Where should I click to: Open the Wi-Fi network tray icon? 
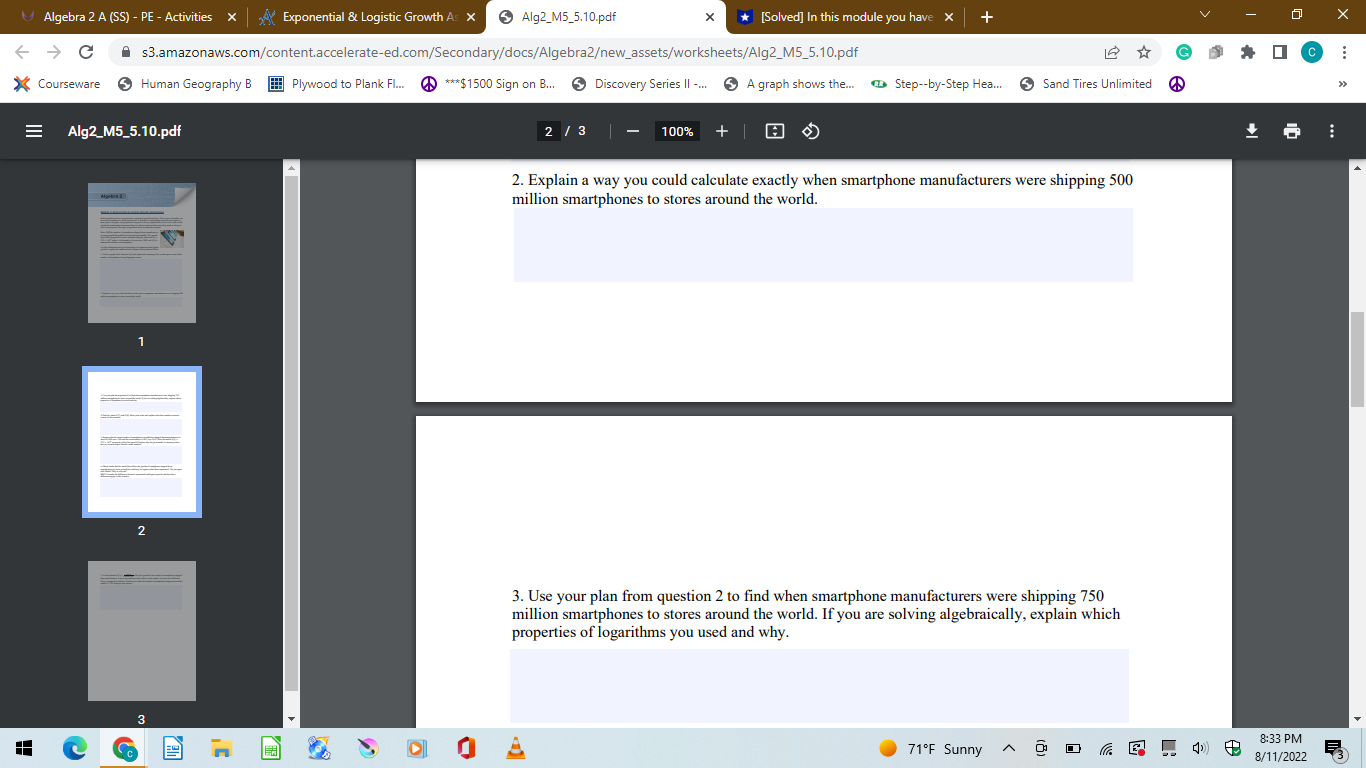[1107, 748]
